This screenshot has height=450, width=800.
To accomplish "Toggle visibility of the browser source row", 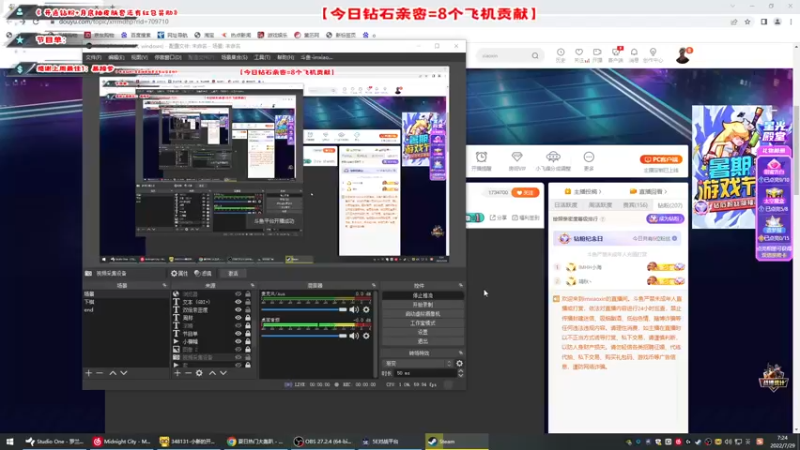I will [x=238, y=294].
